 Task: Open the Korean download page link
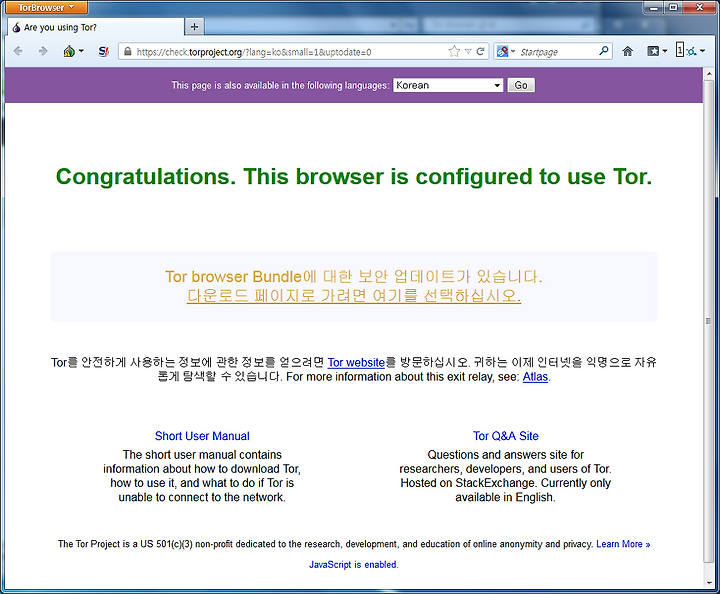354,296
